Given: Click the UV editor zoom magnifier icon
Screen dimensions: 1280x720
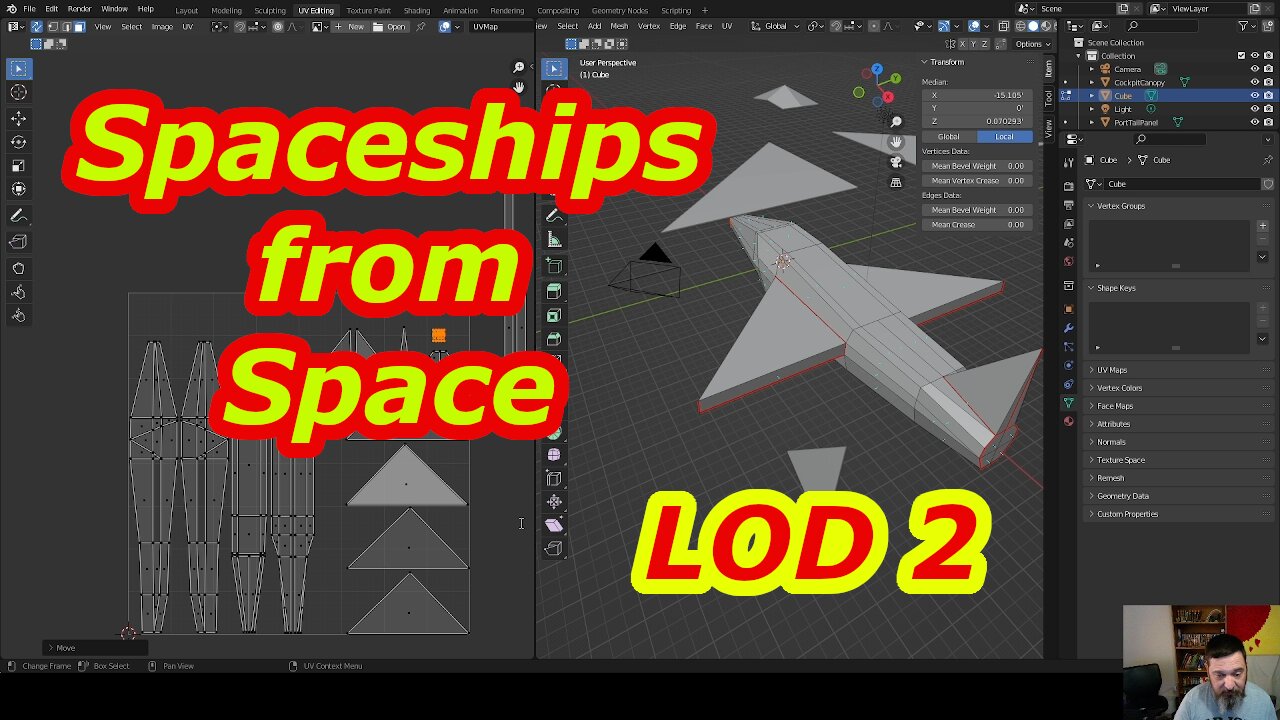Looking at the screenshot, I should [518, 68].
